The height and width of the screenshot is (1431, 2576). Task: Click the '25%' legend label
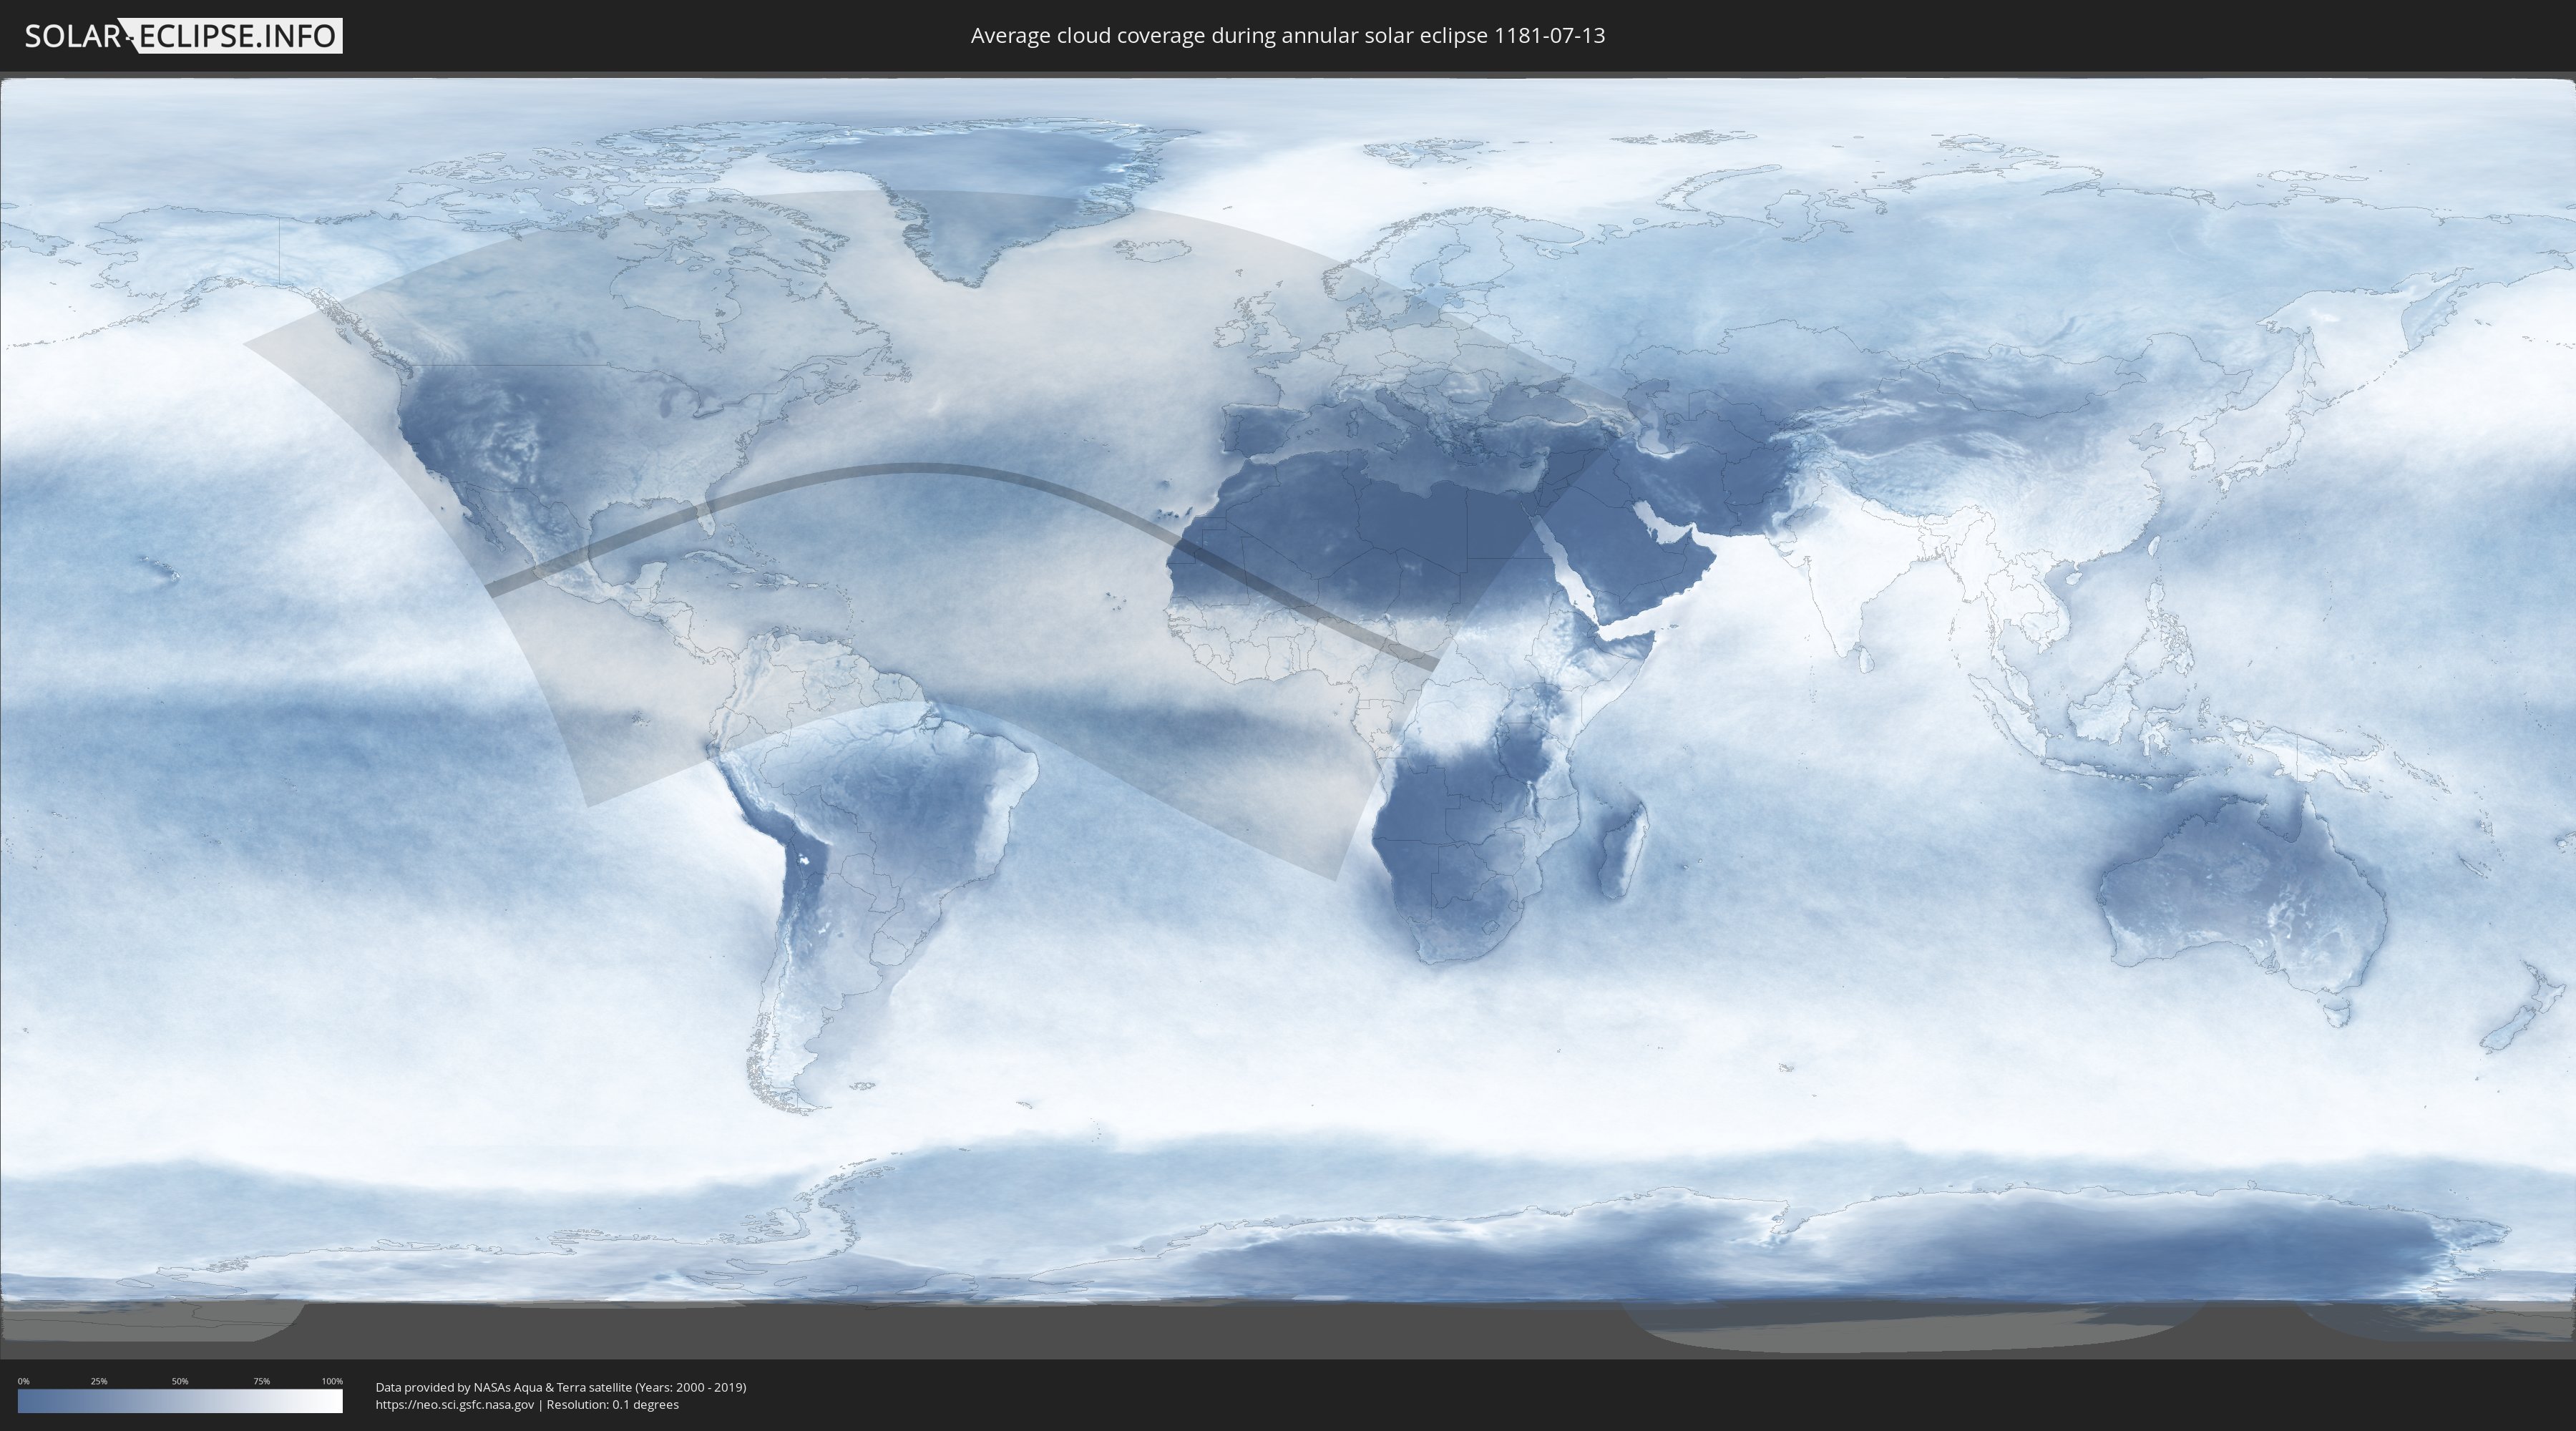(99, 1381)
